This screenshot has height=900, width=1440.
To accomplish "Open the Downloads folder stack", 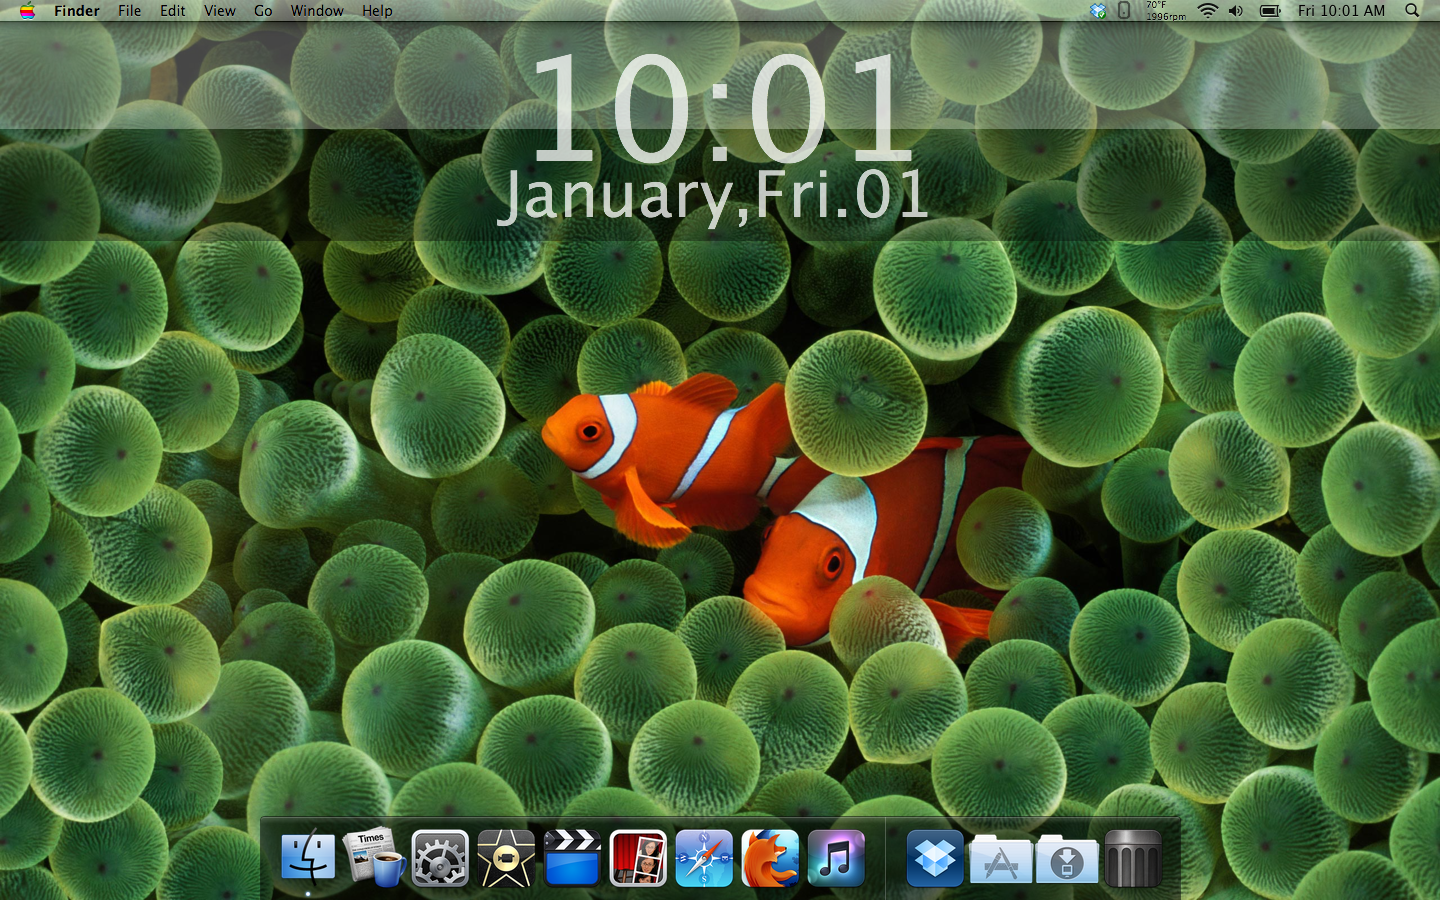I will click(x=1067, y=858).
